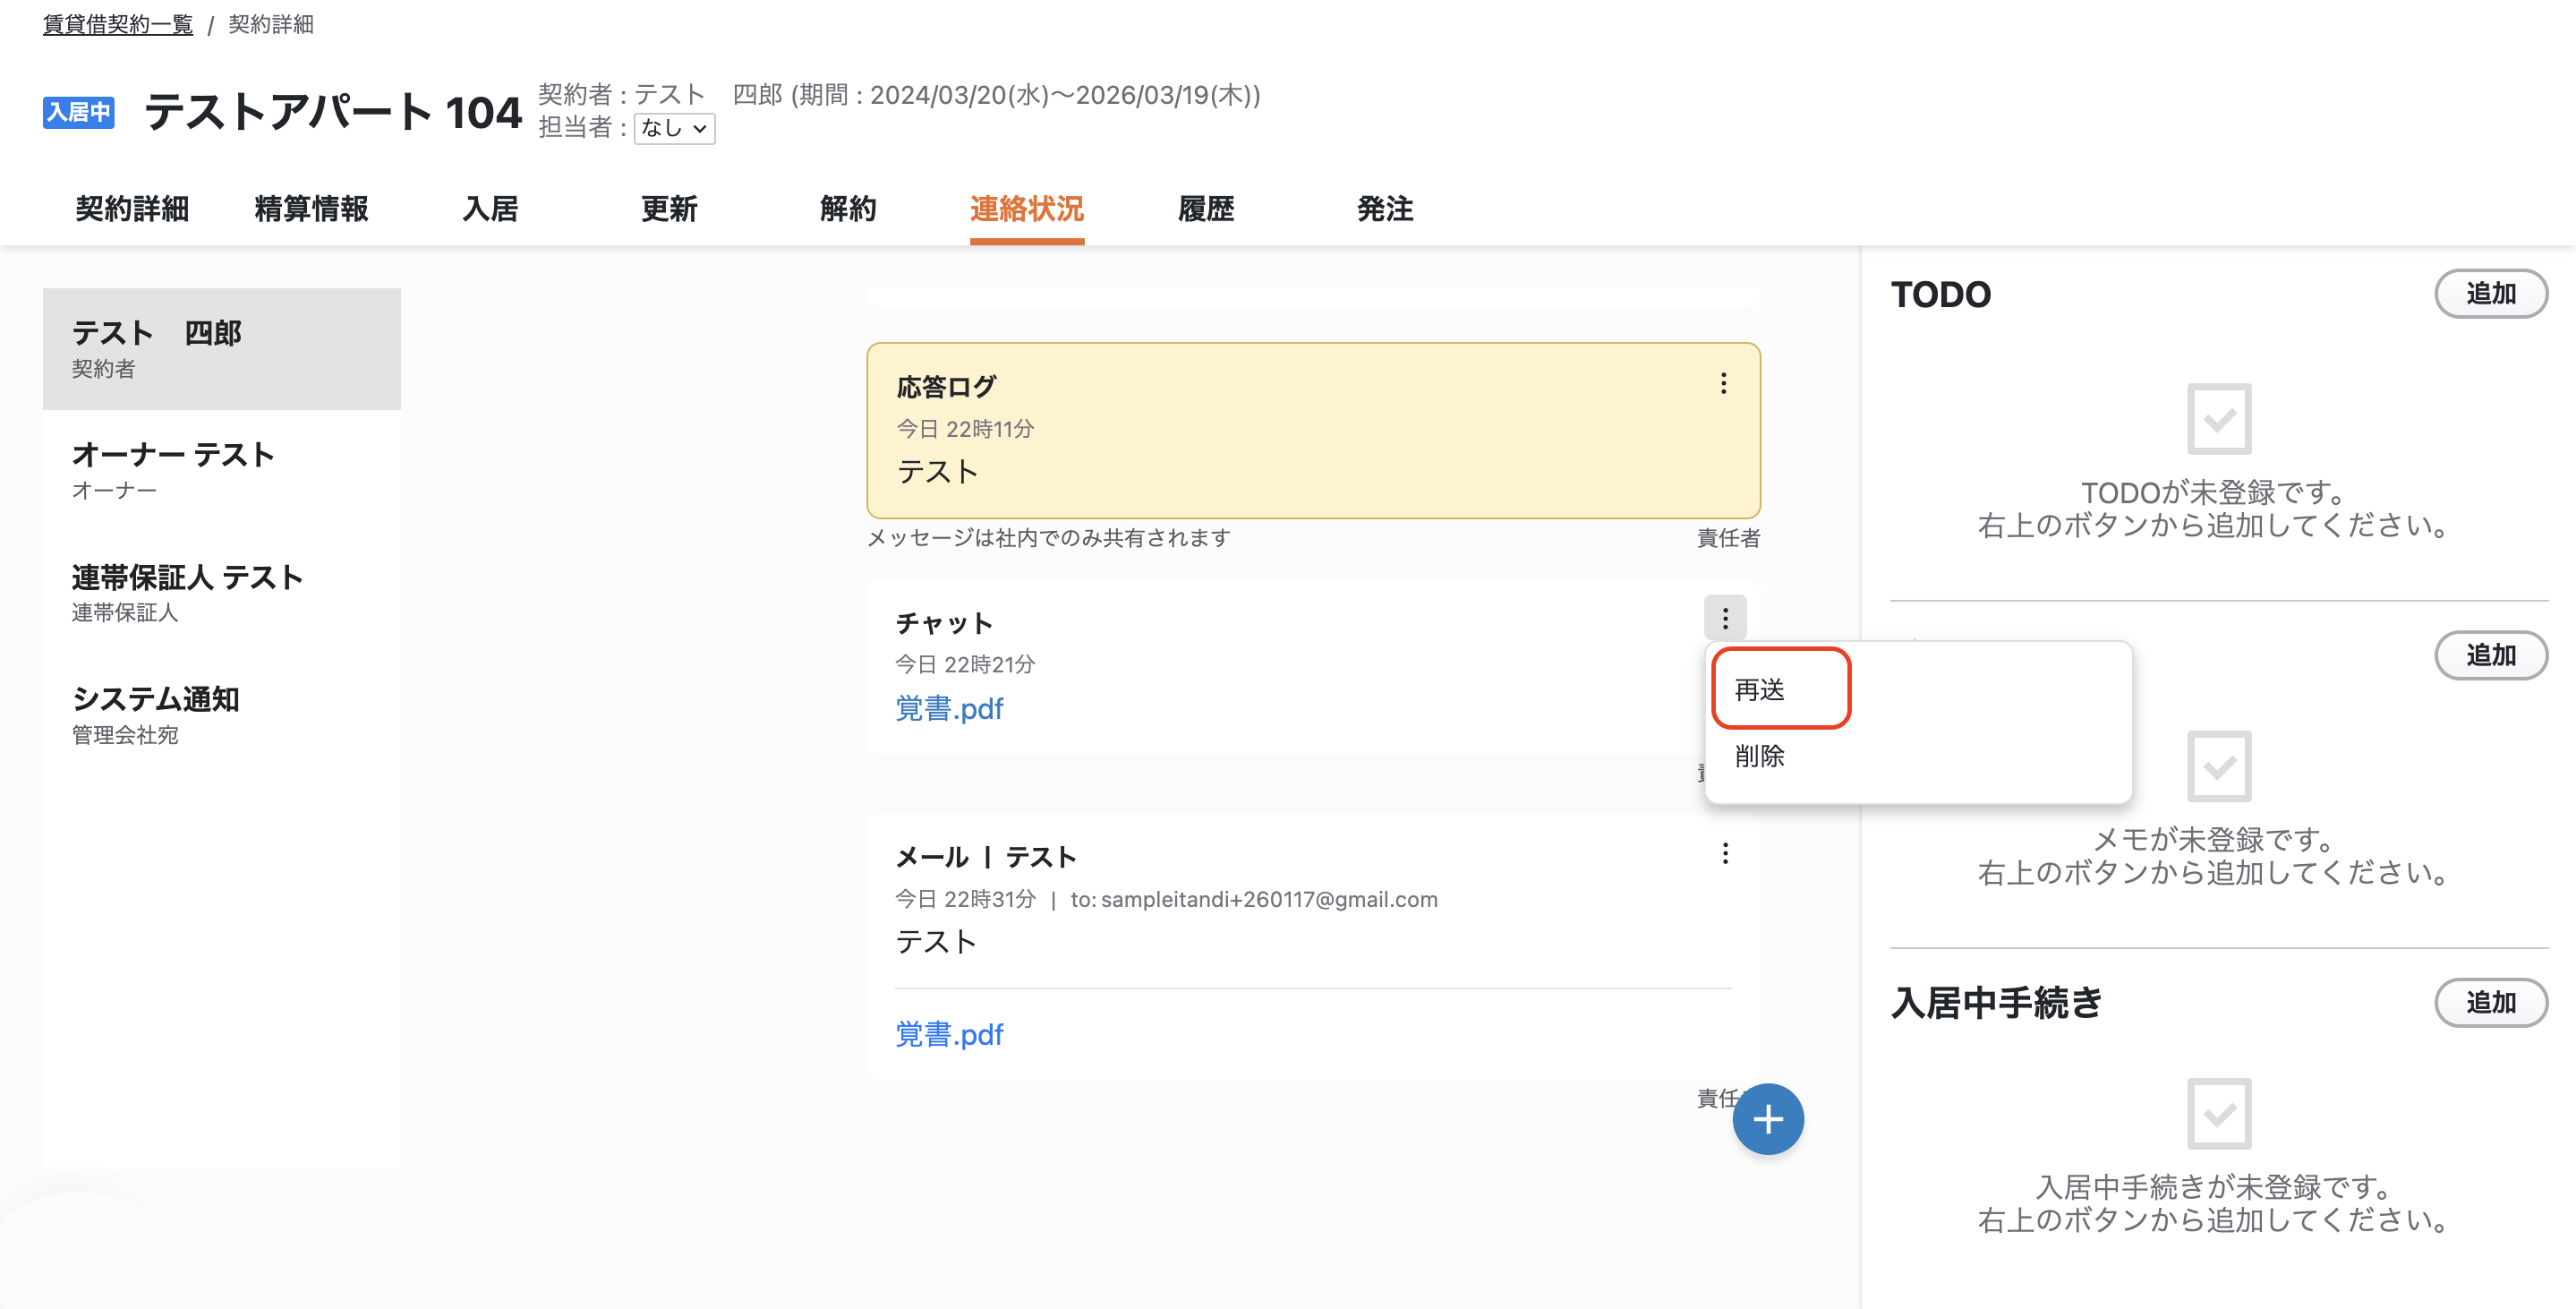
Task: Click the TODO empty-state checkmark icon
Action: [2219, 419]
